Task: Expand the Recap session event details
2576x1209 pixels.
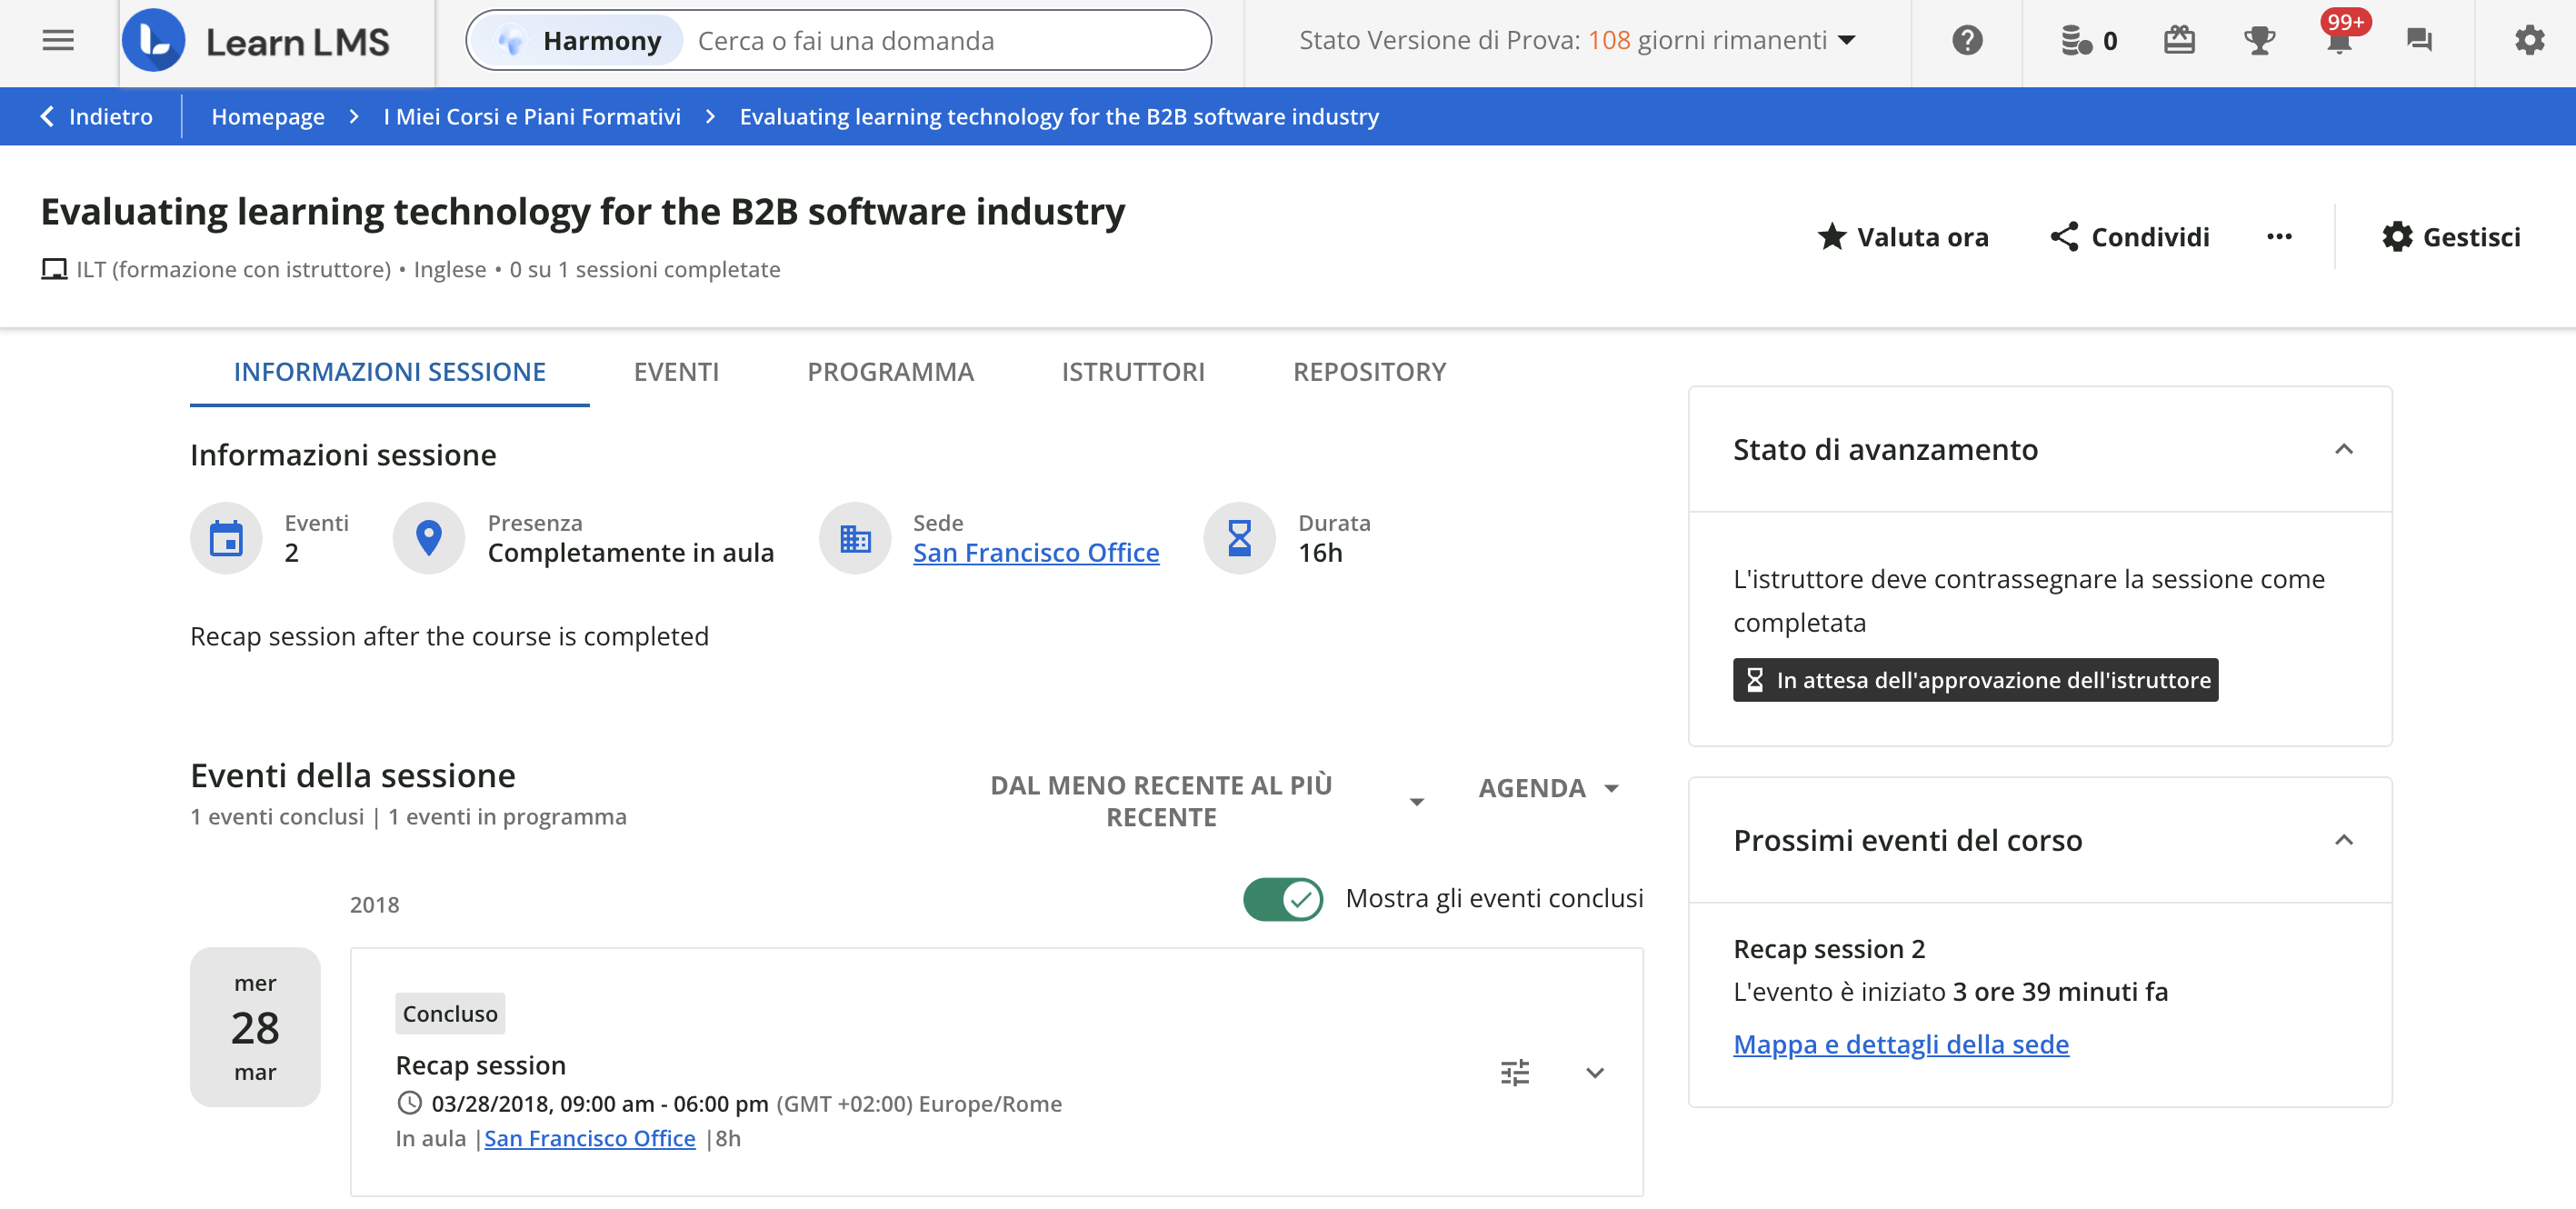Action: click(x=1594, y=1073)
